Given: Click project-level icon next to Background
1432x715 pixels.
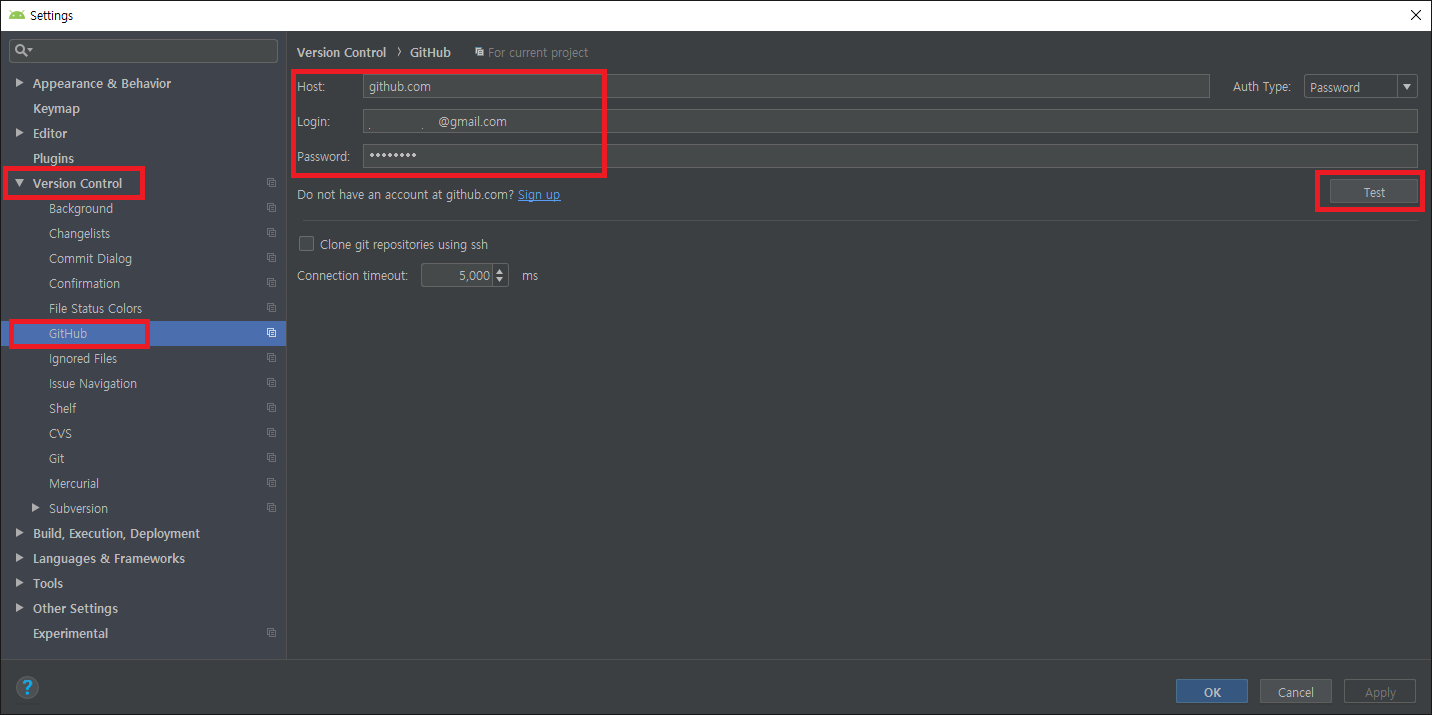Looking at the screenshot, I should point(271,208).
